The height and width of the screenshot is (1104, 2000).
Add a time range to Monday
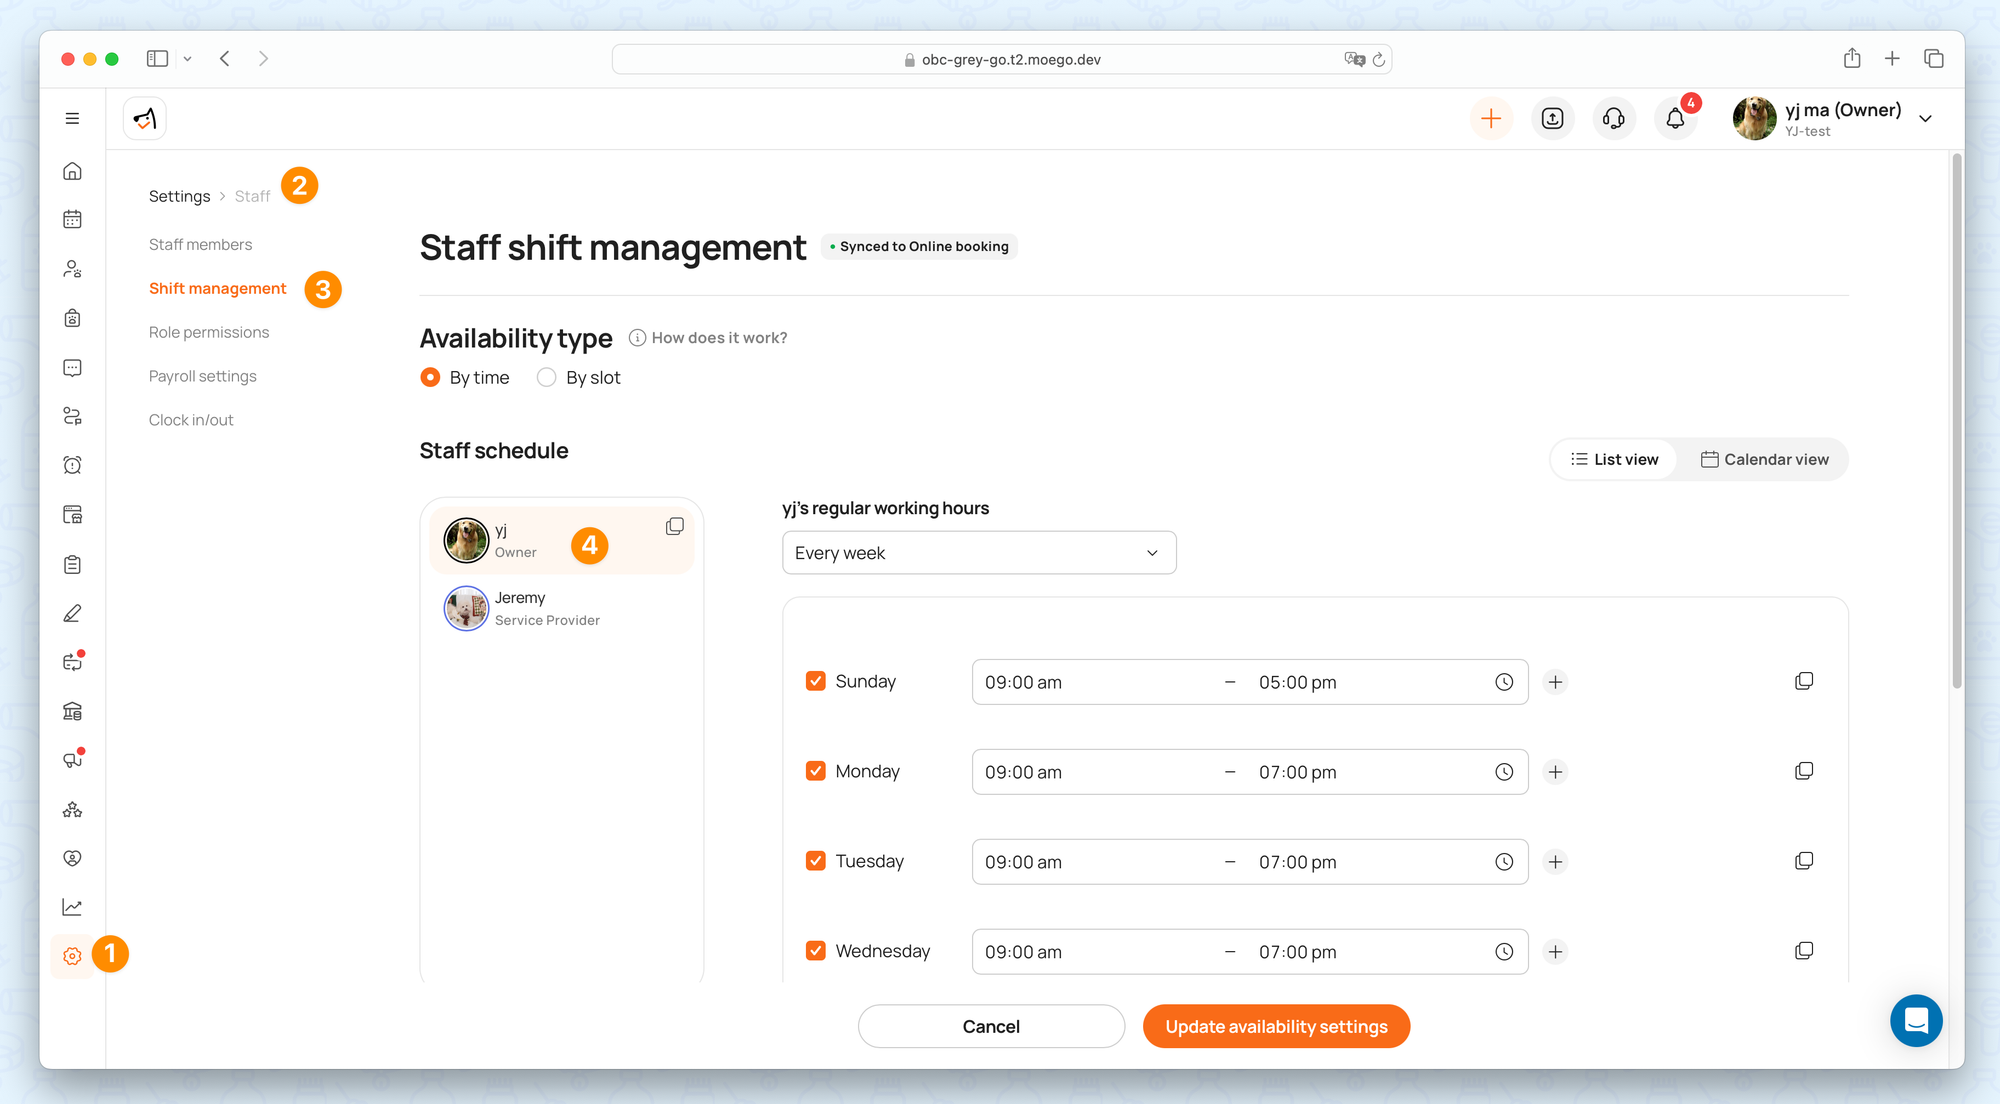(x=1555, y=772)
